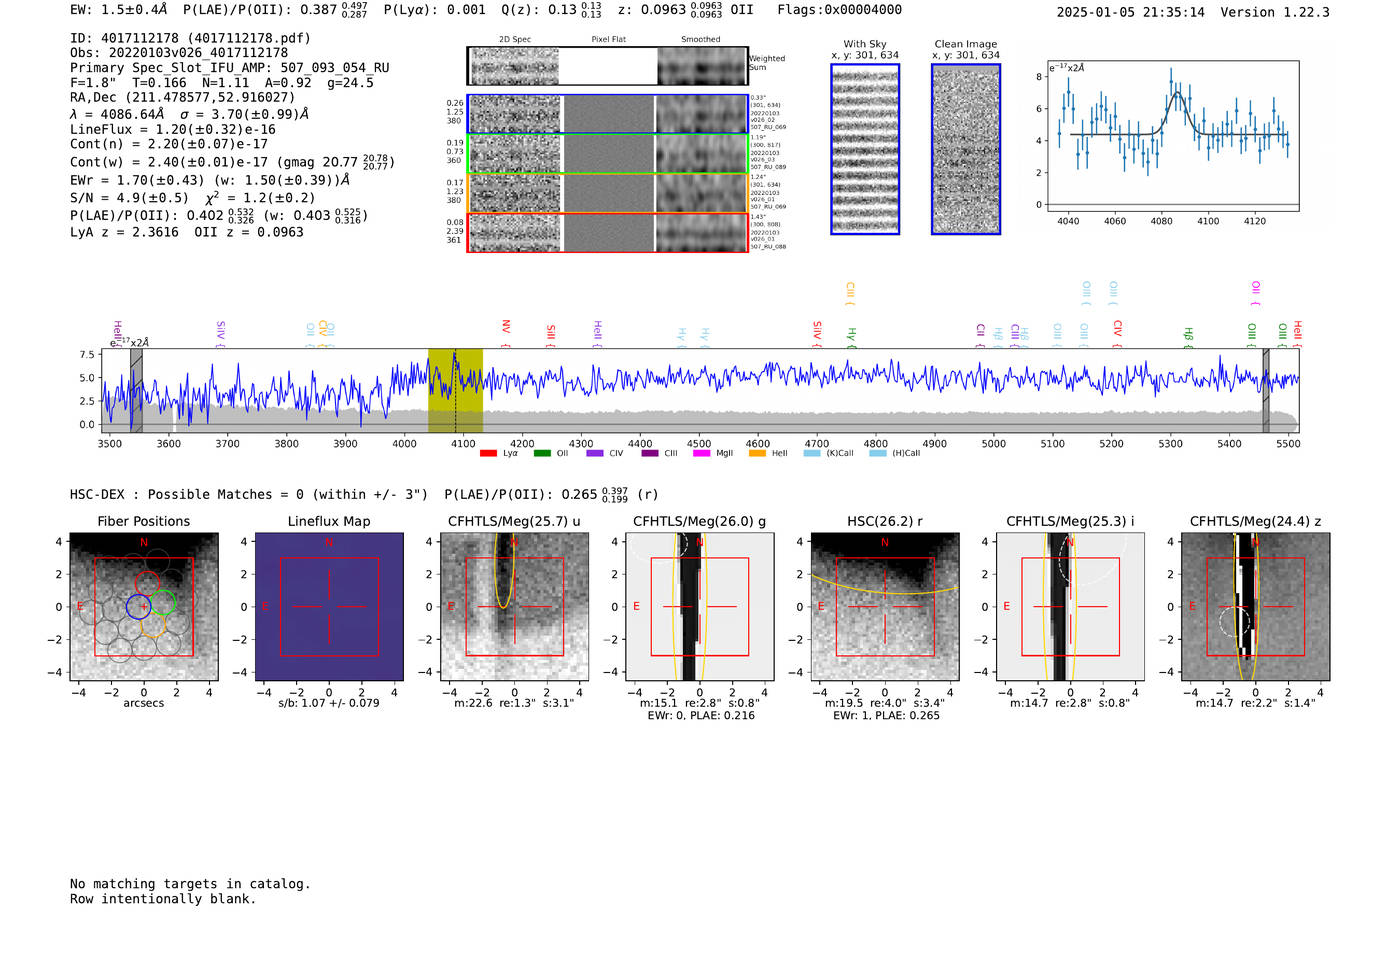This screenshot has width=1400, height=953.
Task: Click the P(Lyα): 0.001 header value
Action: pos(435,10)
